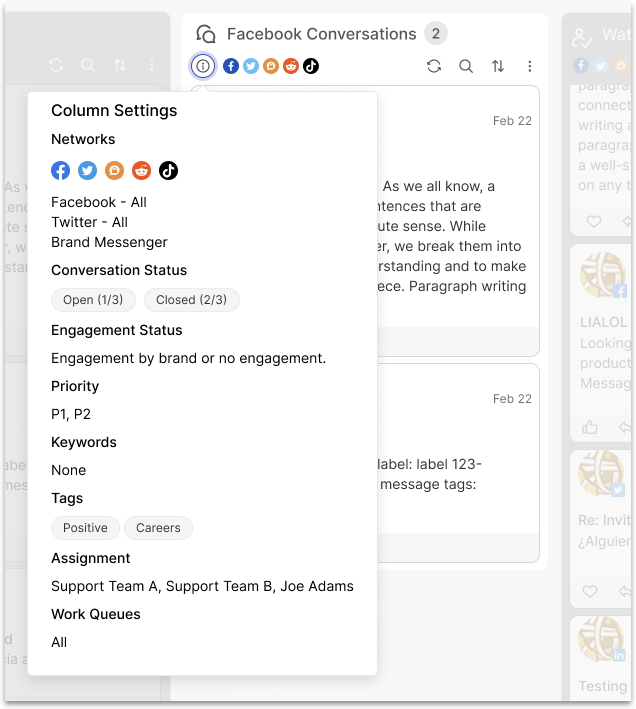This screenshot has width=636, height=709.
Task: Click Reddit icon in column header
Action: click(291, 66)
